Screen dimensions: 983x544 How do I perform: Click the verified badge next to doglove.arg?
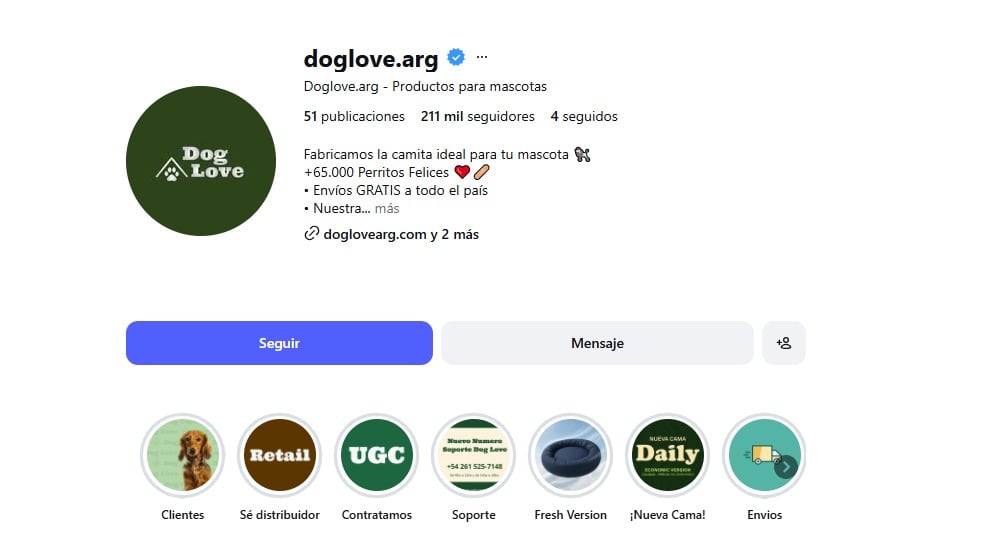pos(455,58)
